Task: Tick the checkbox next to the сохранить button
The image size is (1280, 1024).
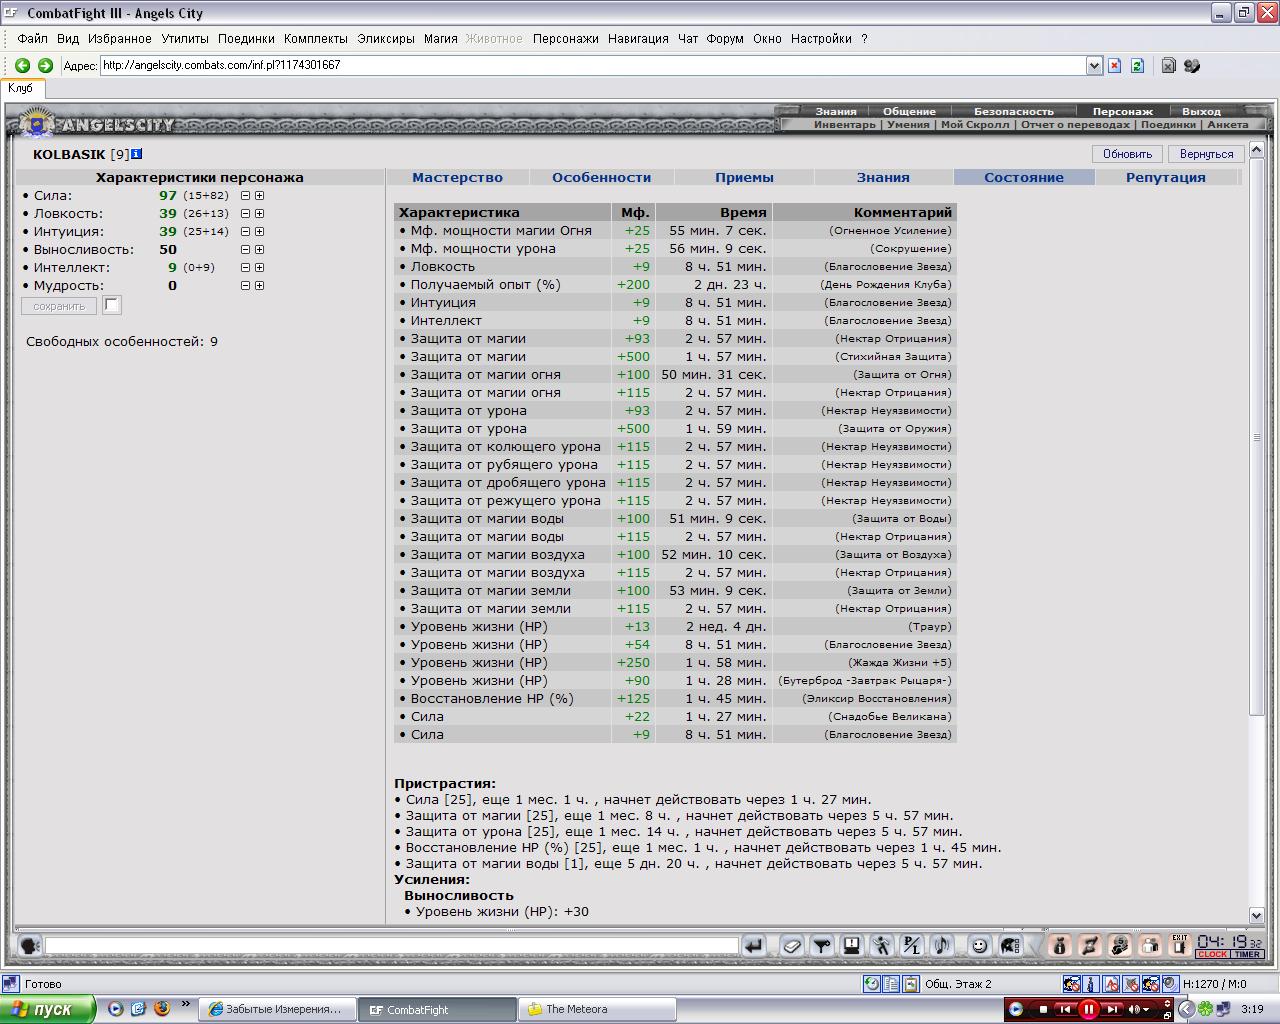Action: tap(112, 305)
